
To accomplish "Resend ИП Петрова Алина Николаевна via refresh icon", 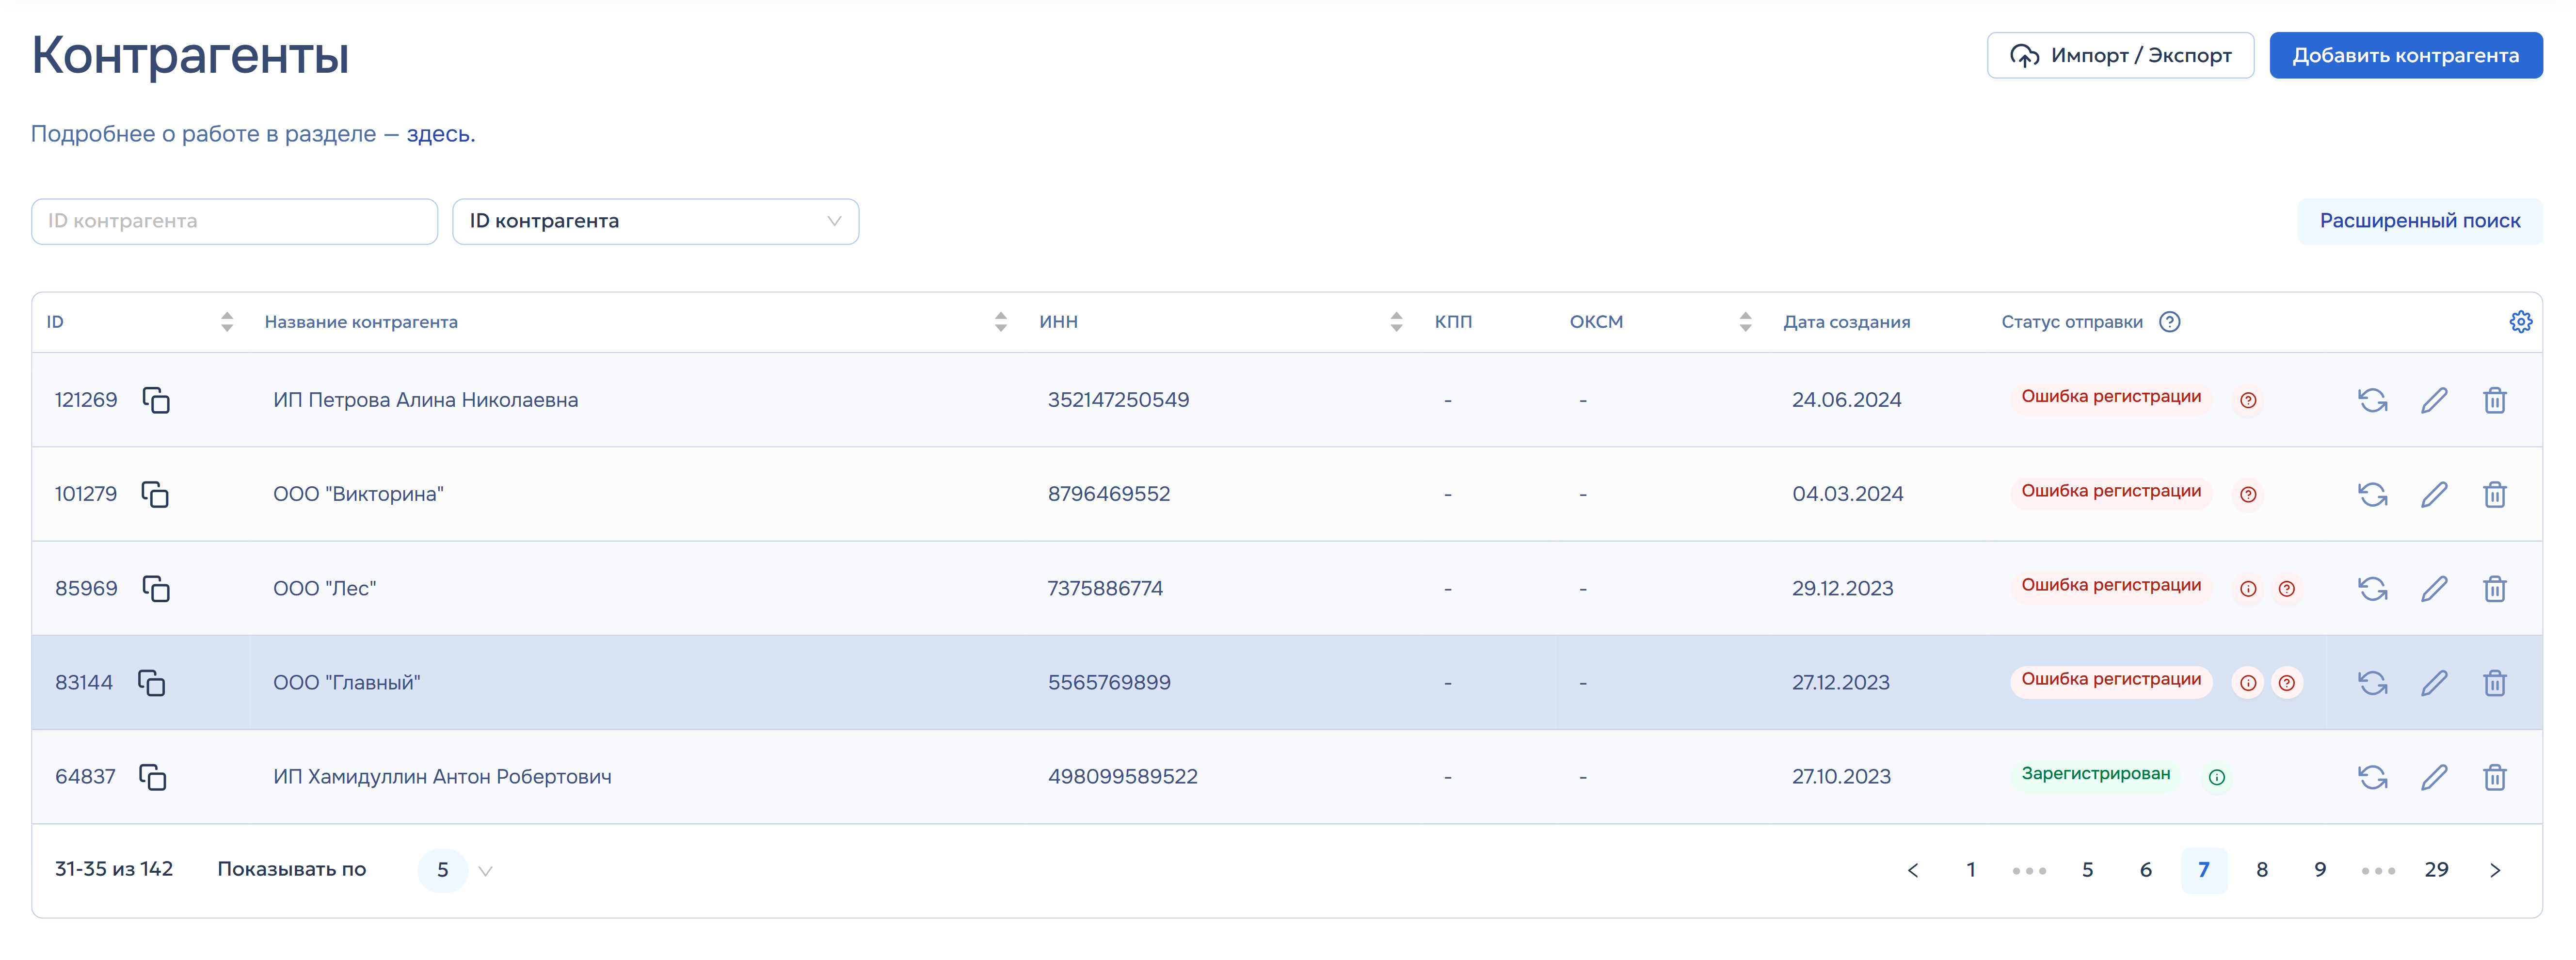I will tap(2373, 400).
